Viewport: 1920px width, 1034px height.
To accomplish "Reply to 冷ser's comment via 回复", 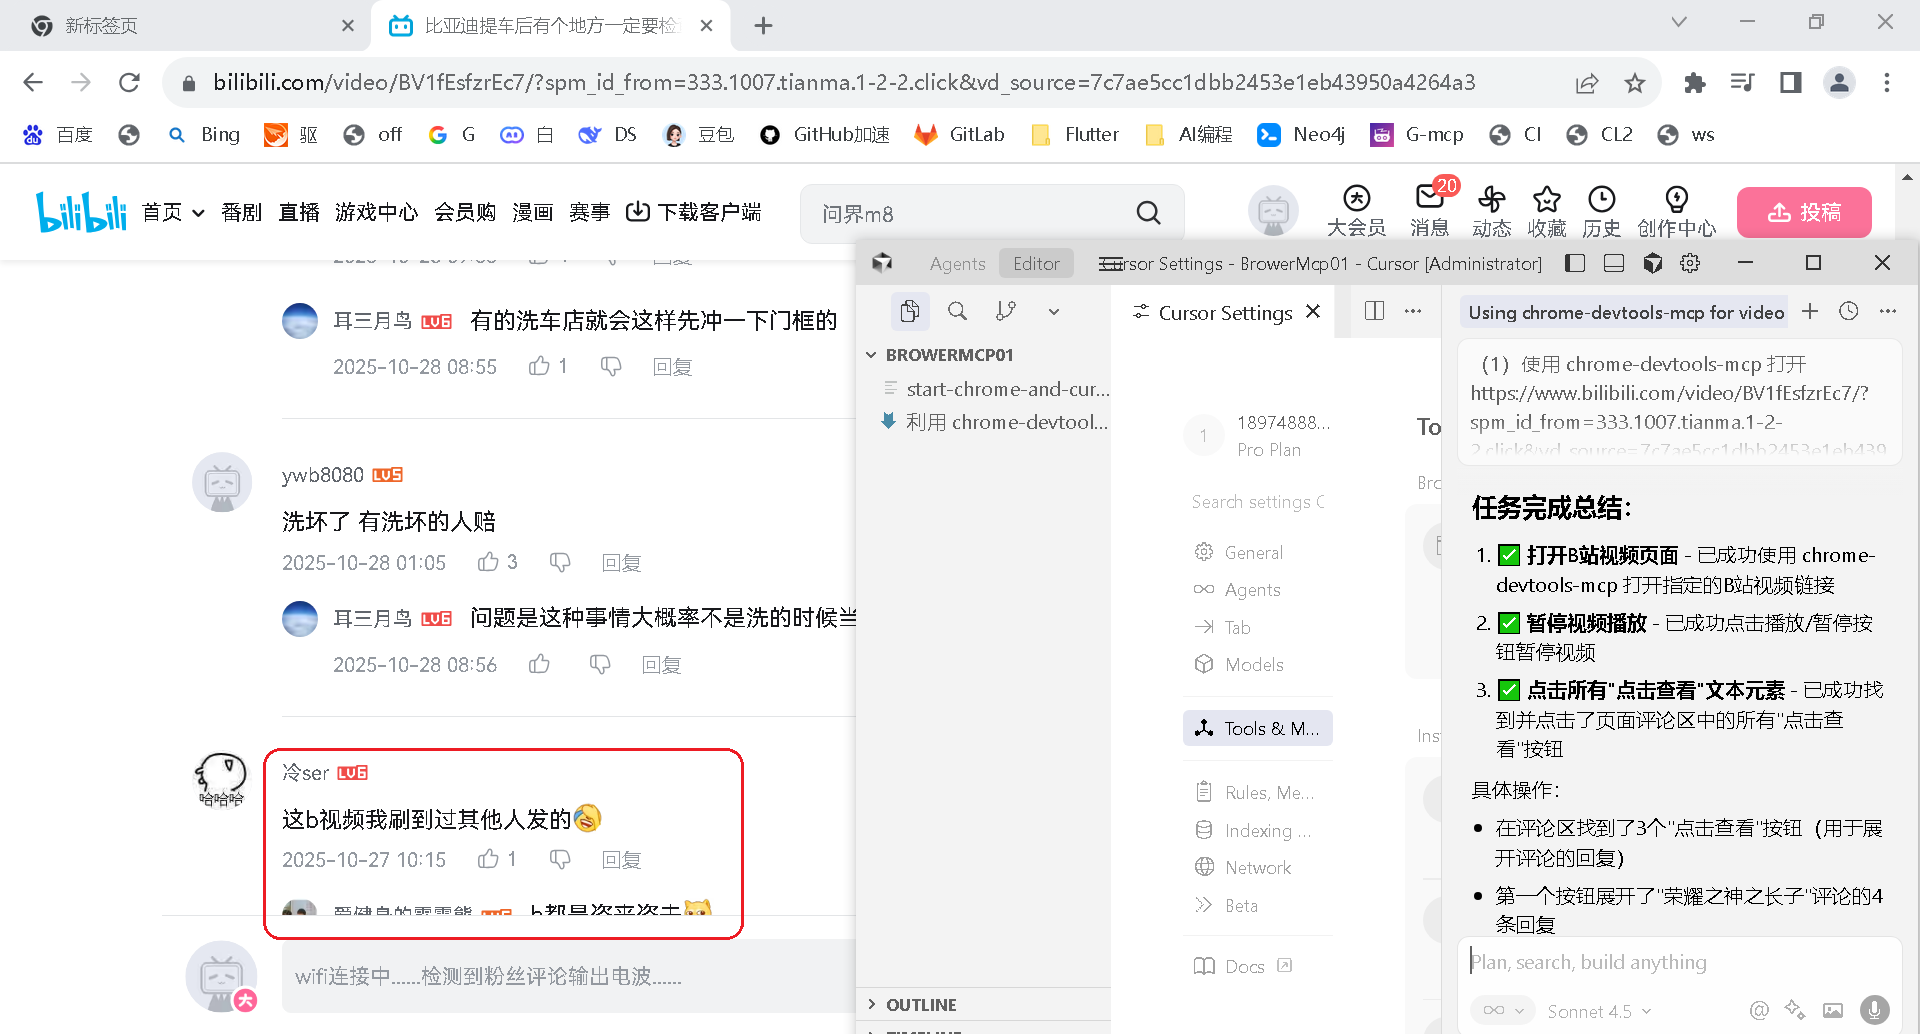I will 621,860.
